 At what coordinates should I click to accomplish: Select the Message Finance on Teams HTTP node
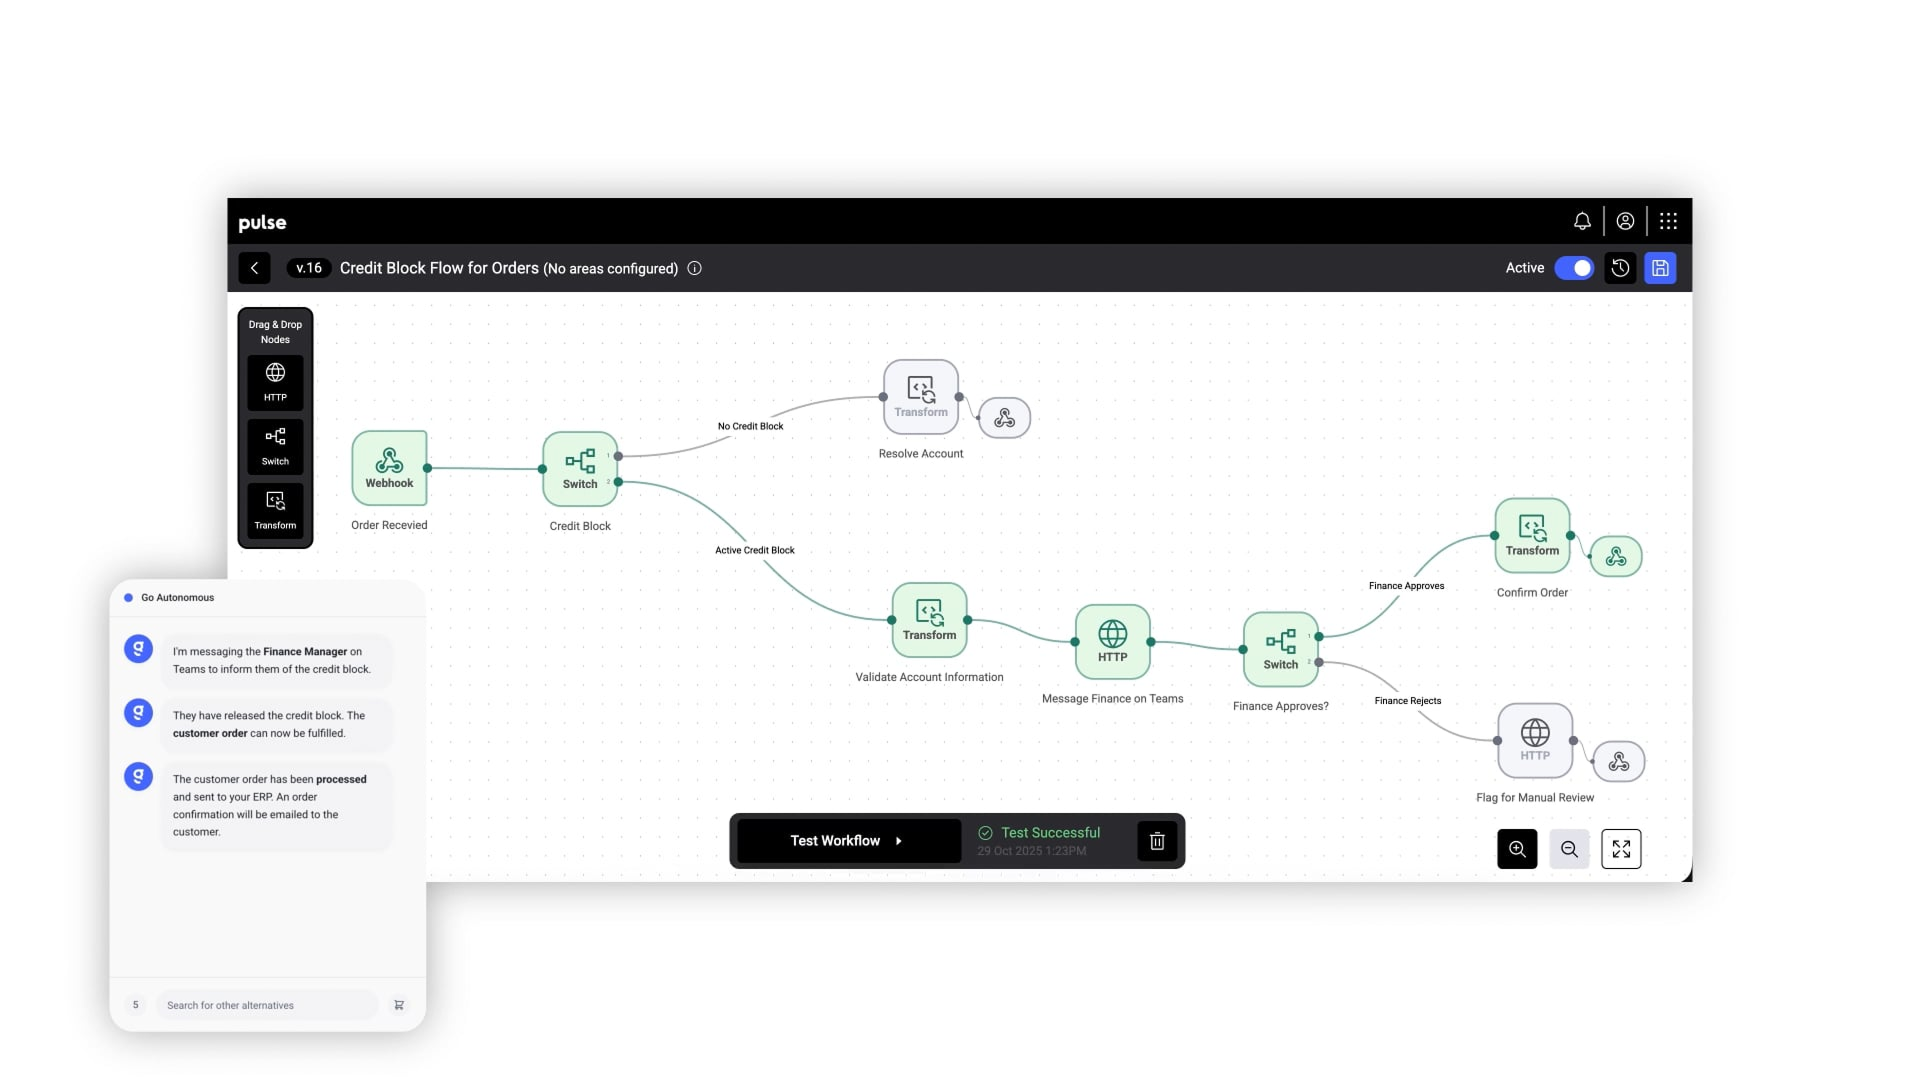tap(1112, 641)
